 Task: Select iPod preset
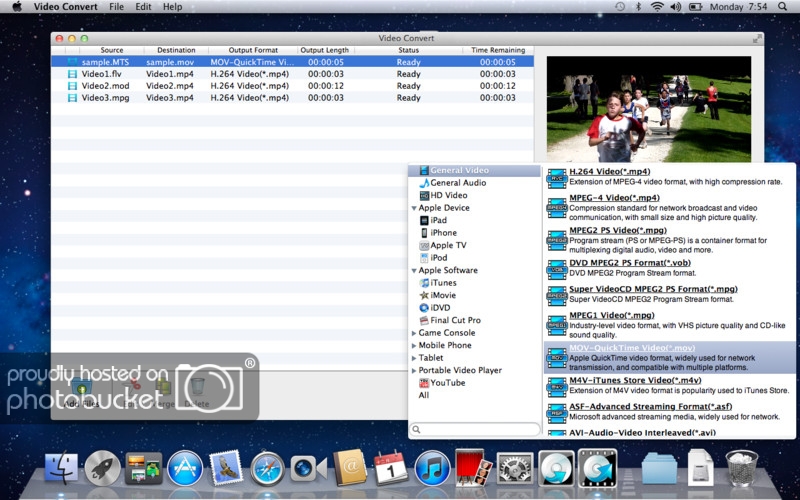click(433, 258)
